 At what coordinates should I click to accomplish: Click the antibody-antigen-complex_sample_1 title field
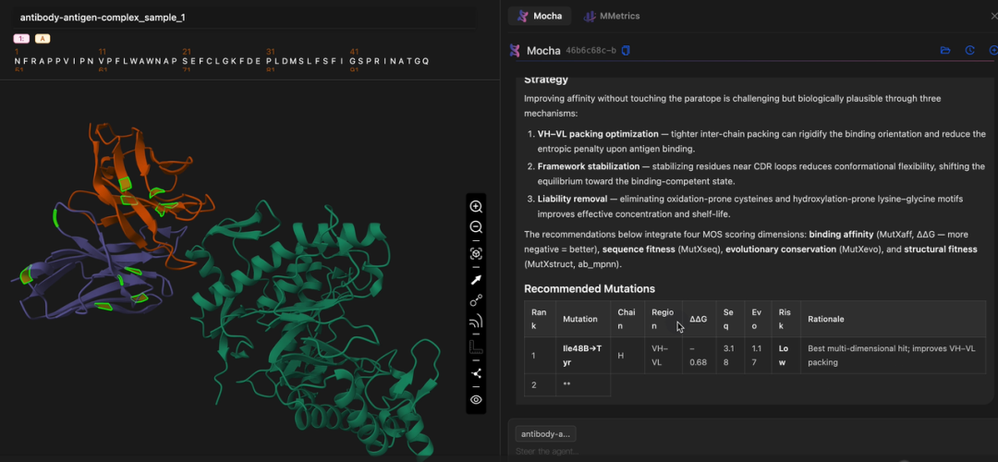pos(244,17)
